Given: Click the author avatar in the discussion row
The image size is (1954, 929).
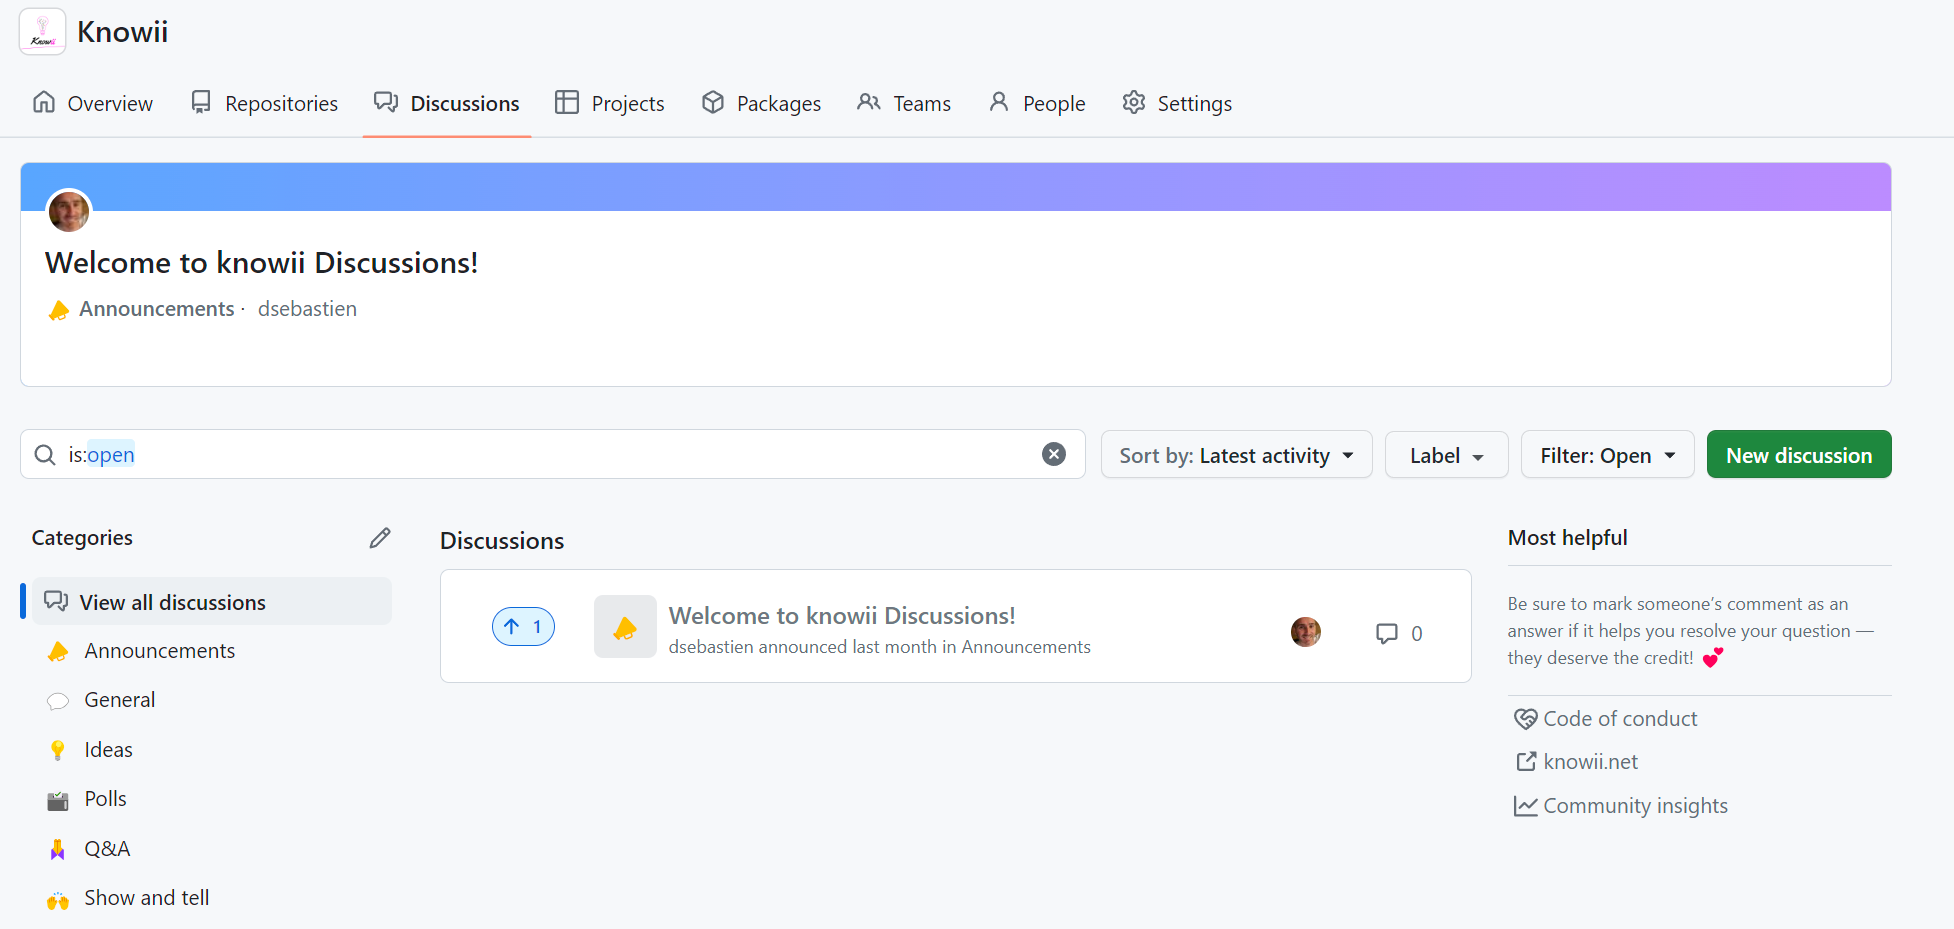Looking at the screenshot, I should [1306, 632].
